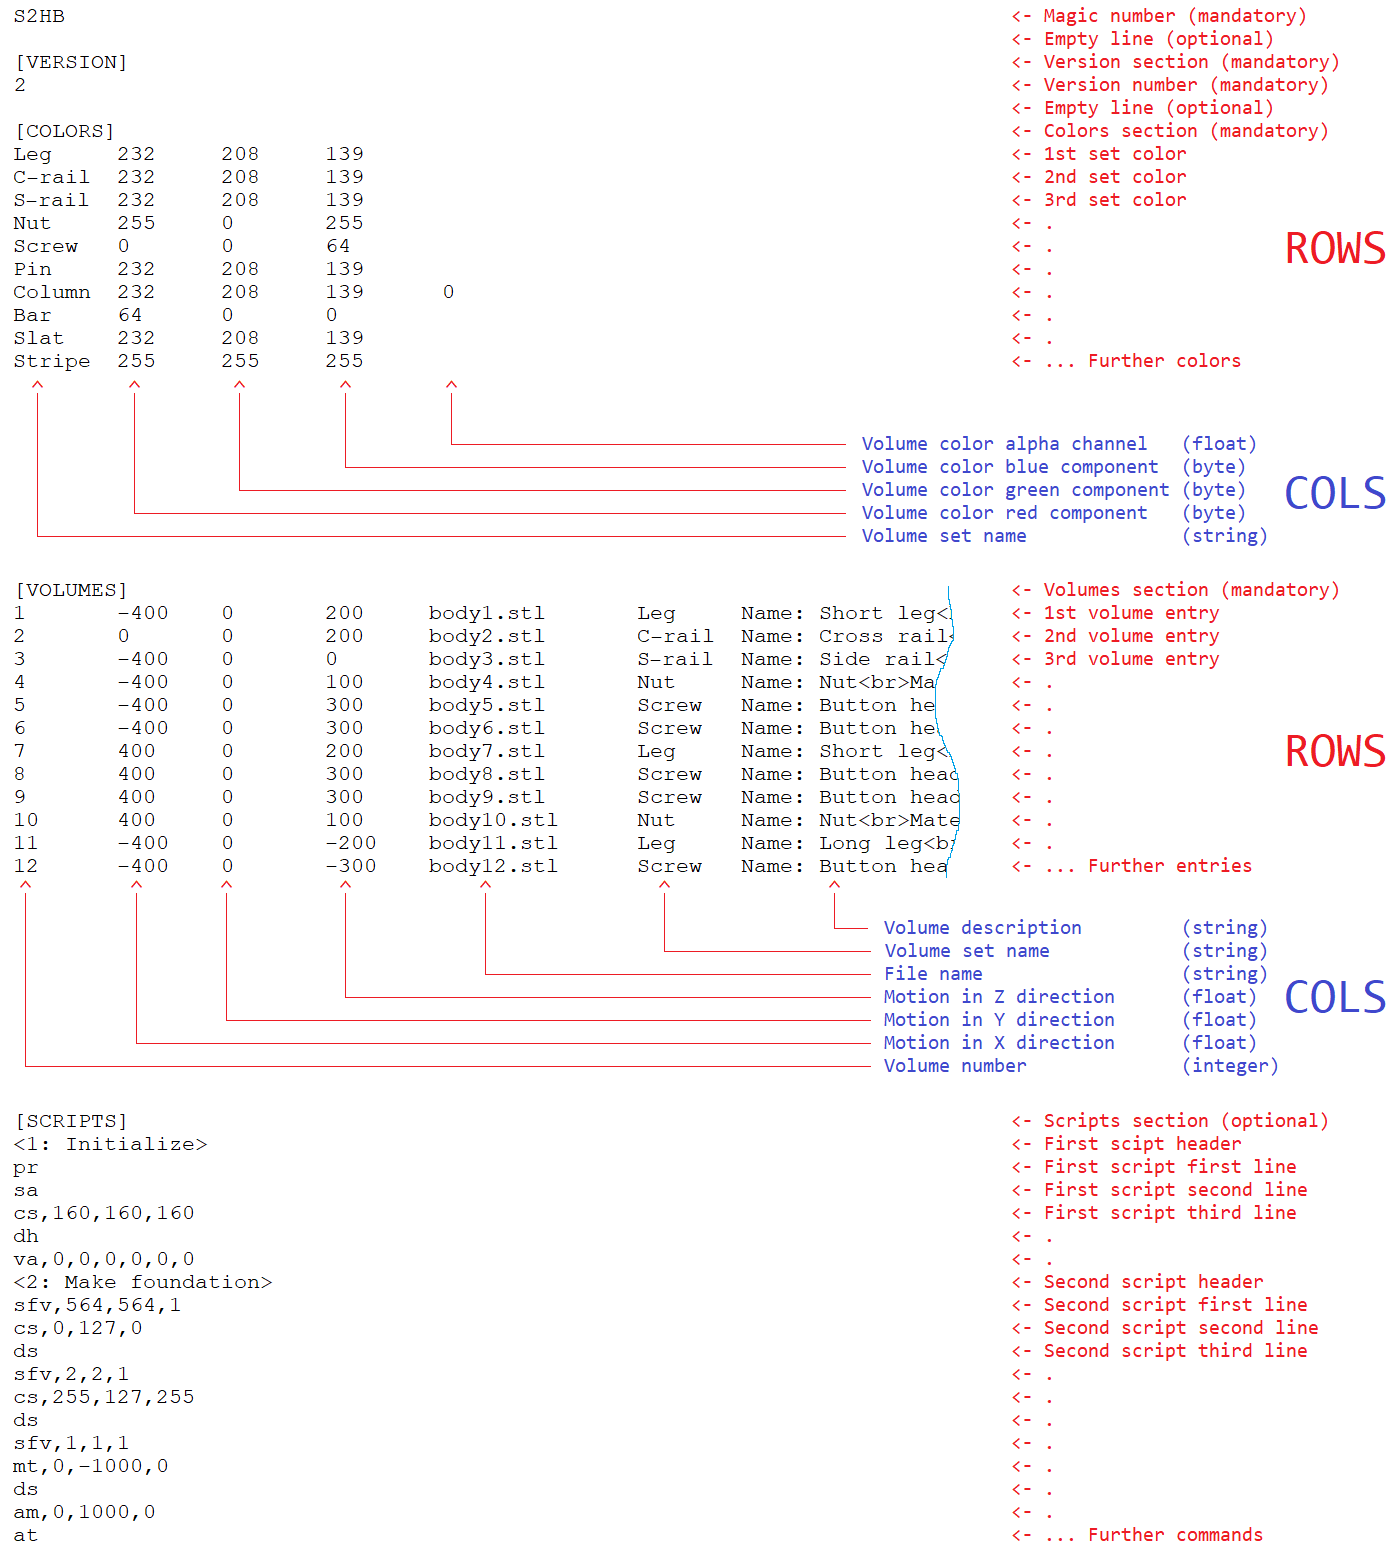Screen dimensions: 1392x1565
Task: Select file name body1.stl
Action: coord(487,613)
